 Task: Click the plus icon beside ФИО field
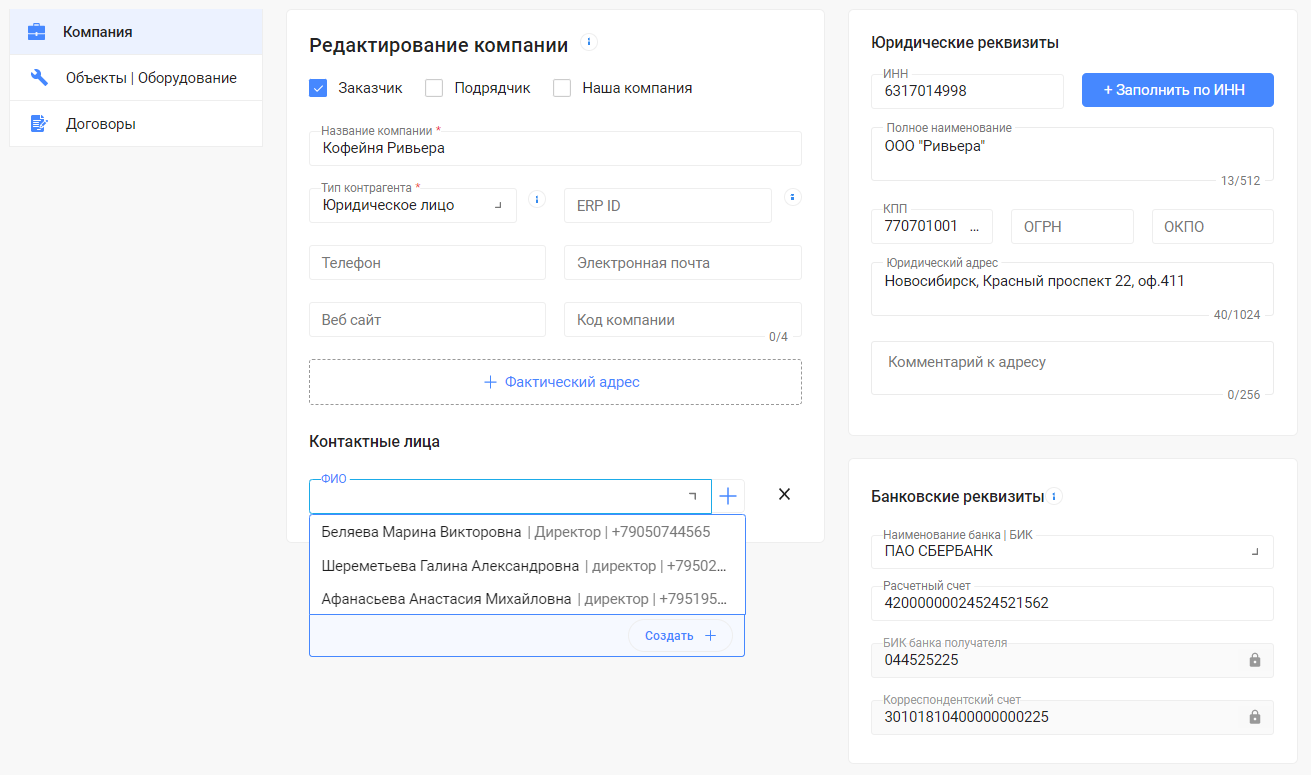click(728, 495)
